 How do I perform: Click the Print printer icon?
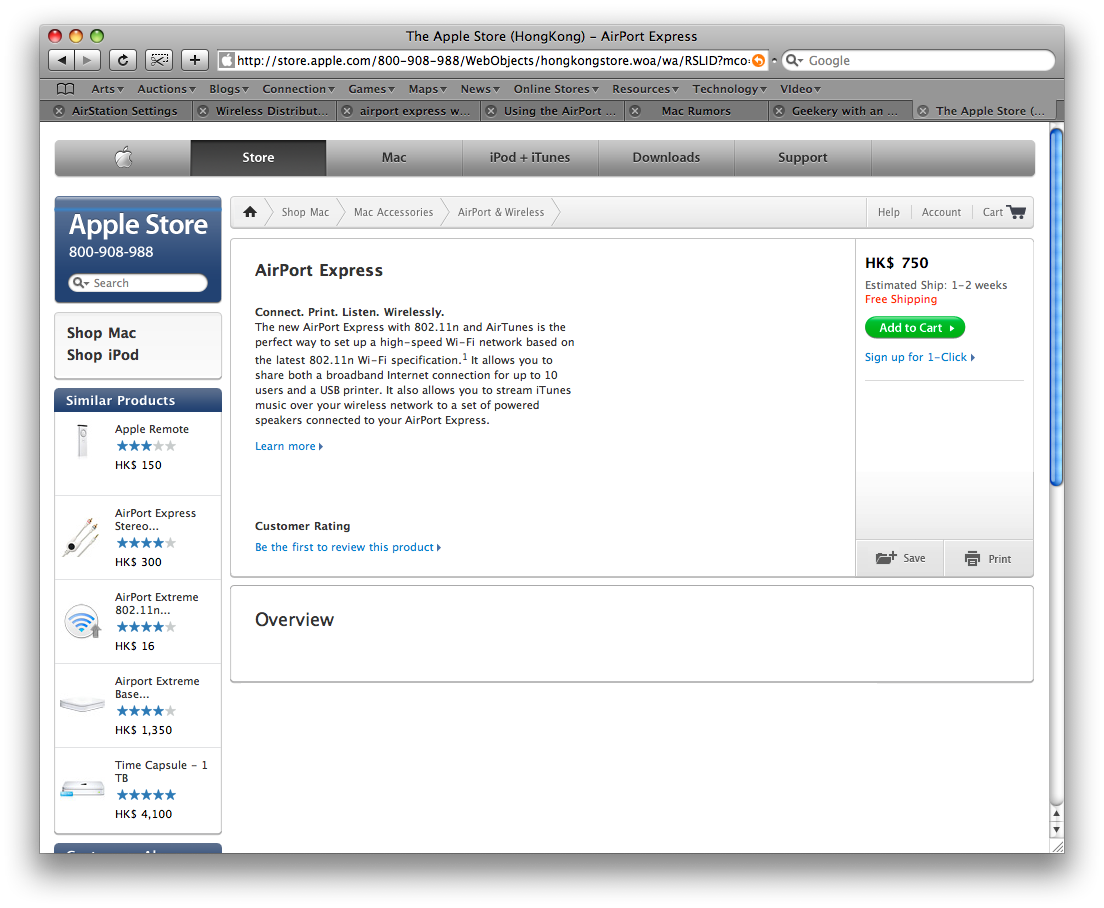click(972, 559)
